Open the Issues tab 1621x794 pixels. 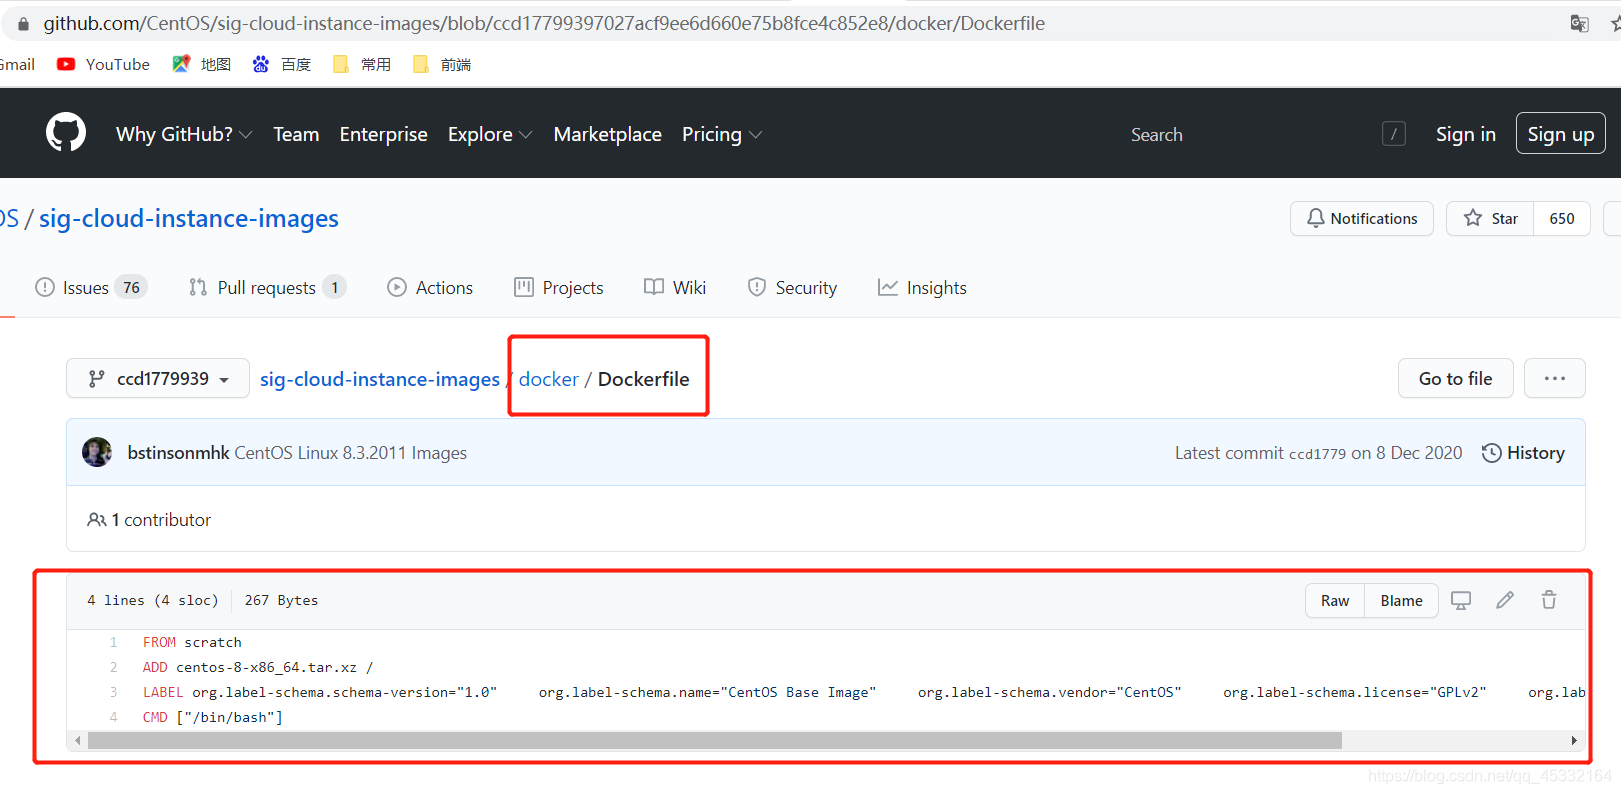pos(90,288)
